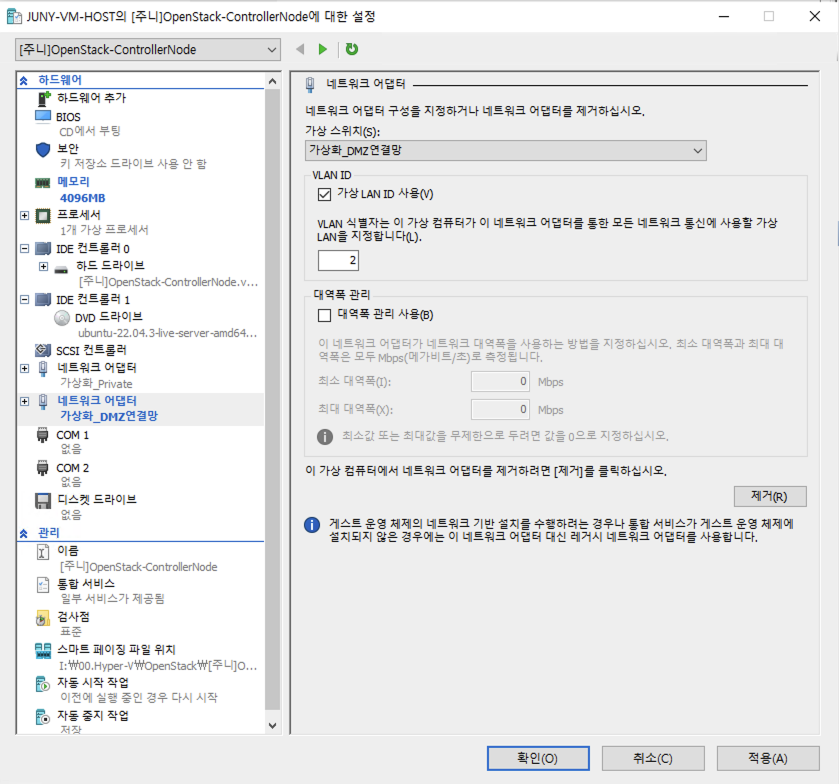Select 표준 text under 검사점
839x784 pixels.
[71, 631]
